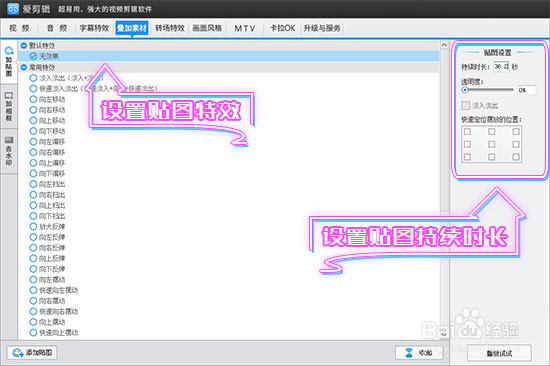Check the bottom-right quick position box
The image size is (550, 366).
516,157
